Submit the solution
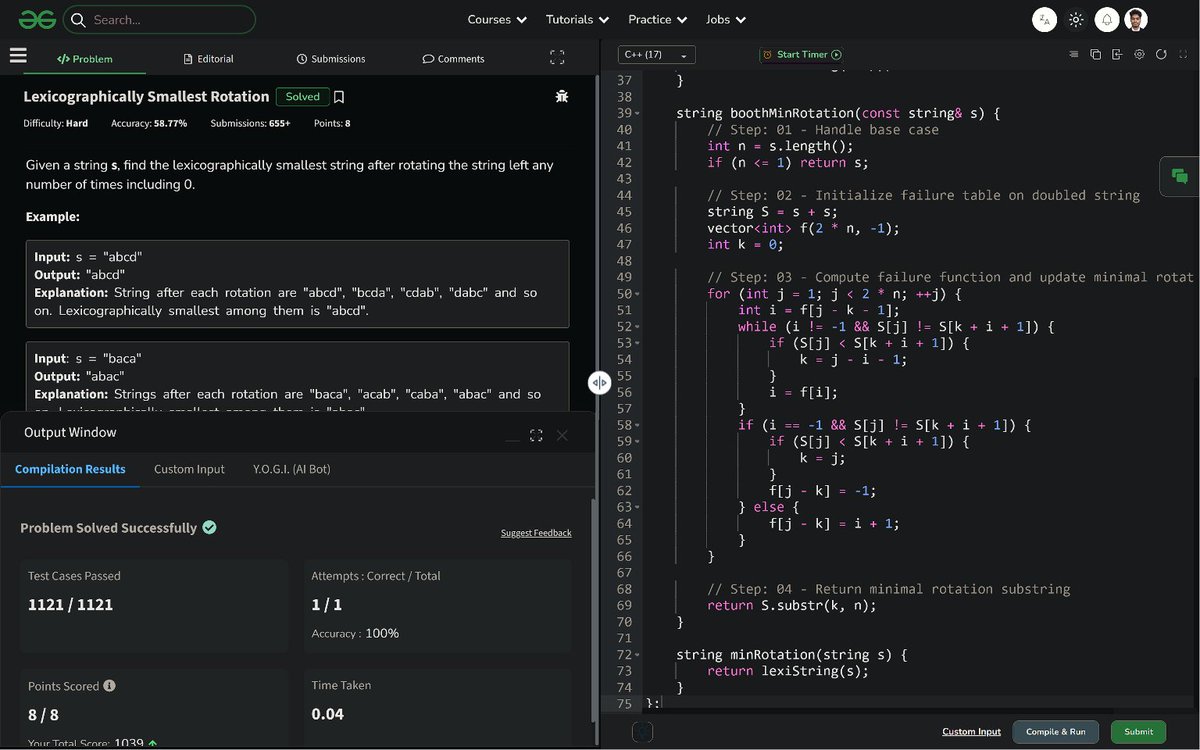Image resolution: width=1200 pixels, height=750 pixels. point(1139,732)
